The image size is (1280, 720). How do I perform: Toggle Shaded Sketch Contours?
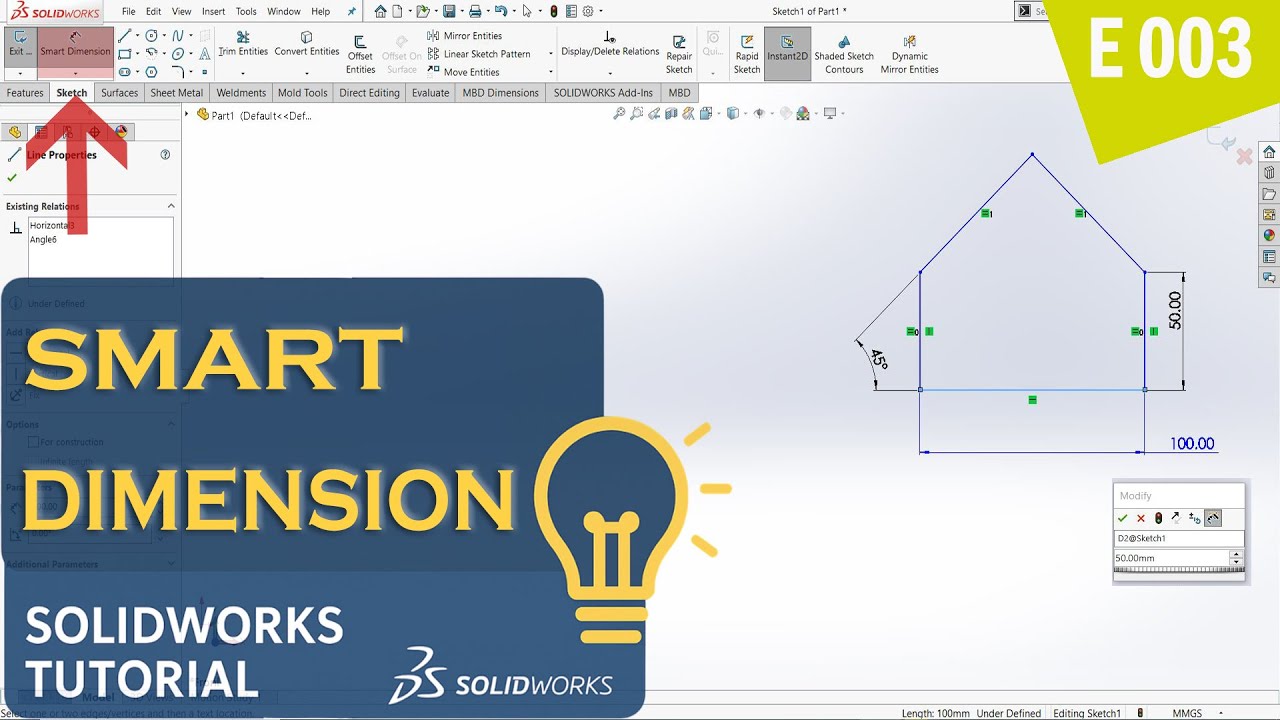click(844, 54)
